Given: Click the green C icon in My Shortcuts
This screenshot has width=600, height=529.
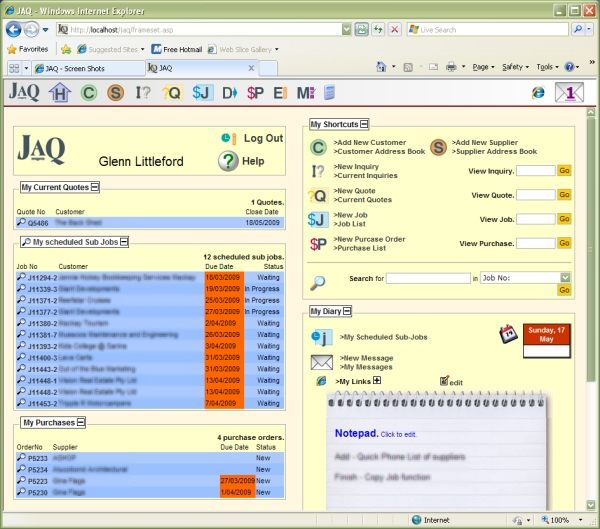Looking at the screenshot, I should 318,147.
